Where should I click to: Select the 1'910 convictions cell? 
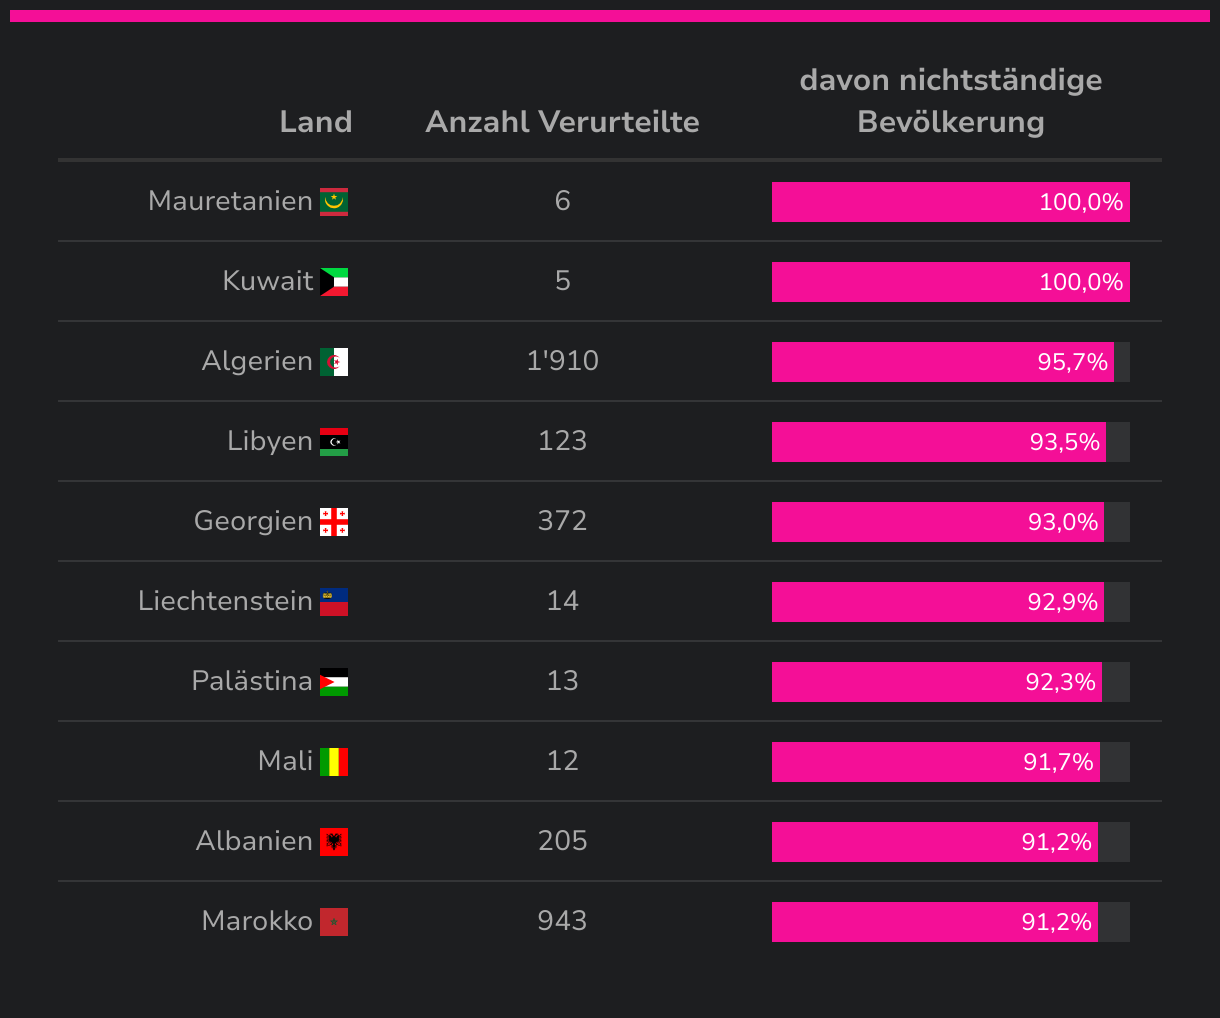click(x=562, y=361)
